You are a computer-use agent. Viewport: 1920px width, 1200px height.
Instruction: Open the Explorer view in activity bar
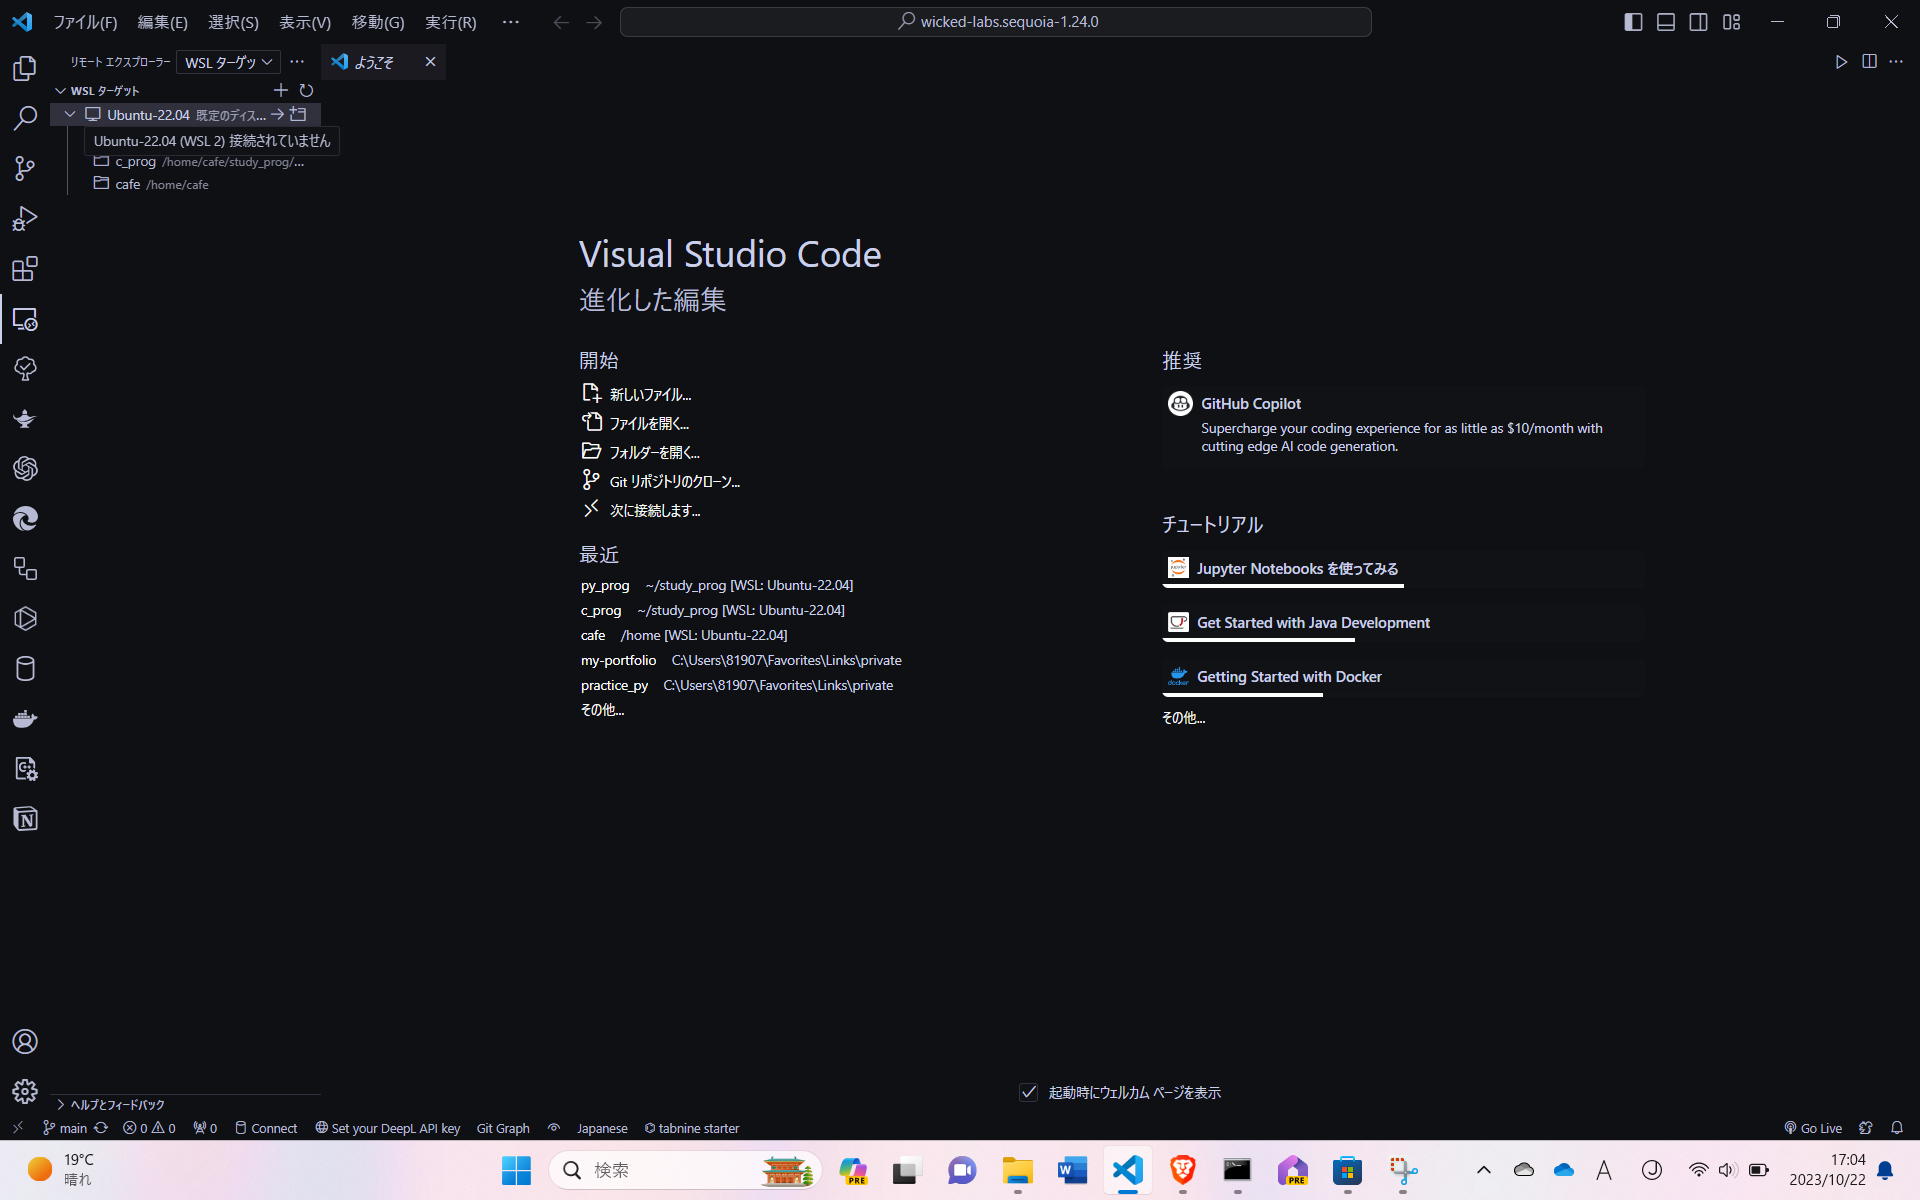click(25, 68)
